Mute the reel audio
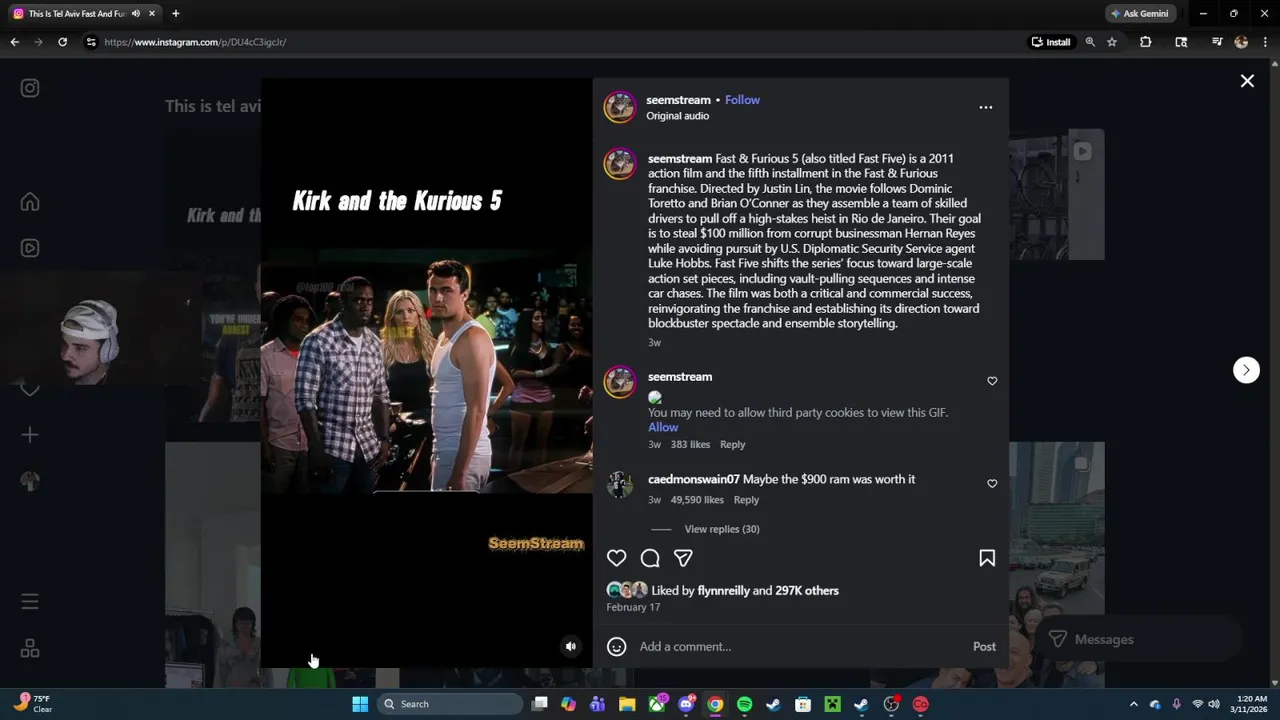Image resolution: width=1280 pixels, height=720 pixels. (x=571, y=646)
